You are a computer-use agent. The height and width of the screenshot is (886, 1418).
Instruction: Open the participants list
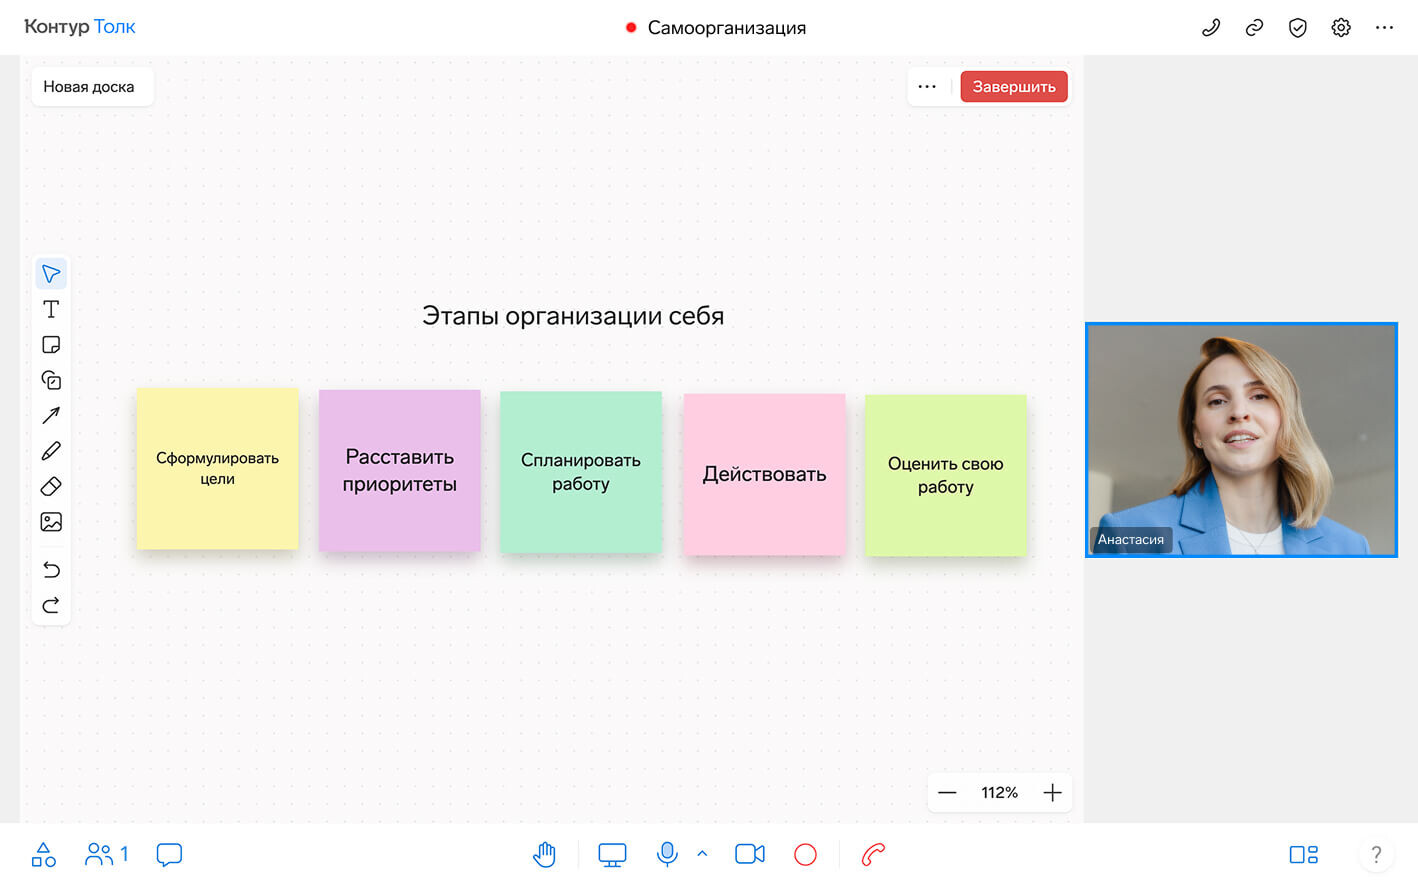click(107, 854)
